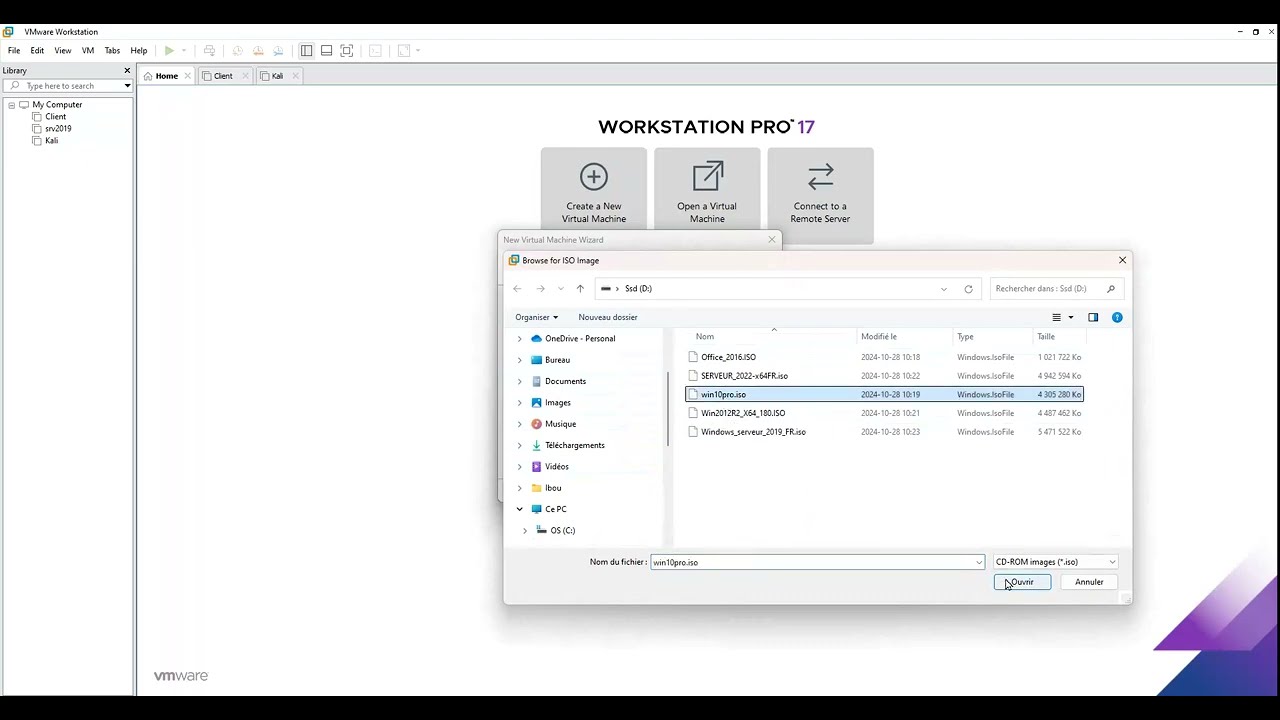The height and width of the screenshot is (720, 1280).
Task: Select the Office_2016.ISO file
Action: pos(884,357)
